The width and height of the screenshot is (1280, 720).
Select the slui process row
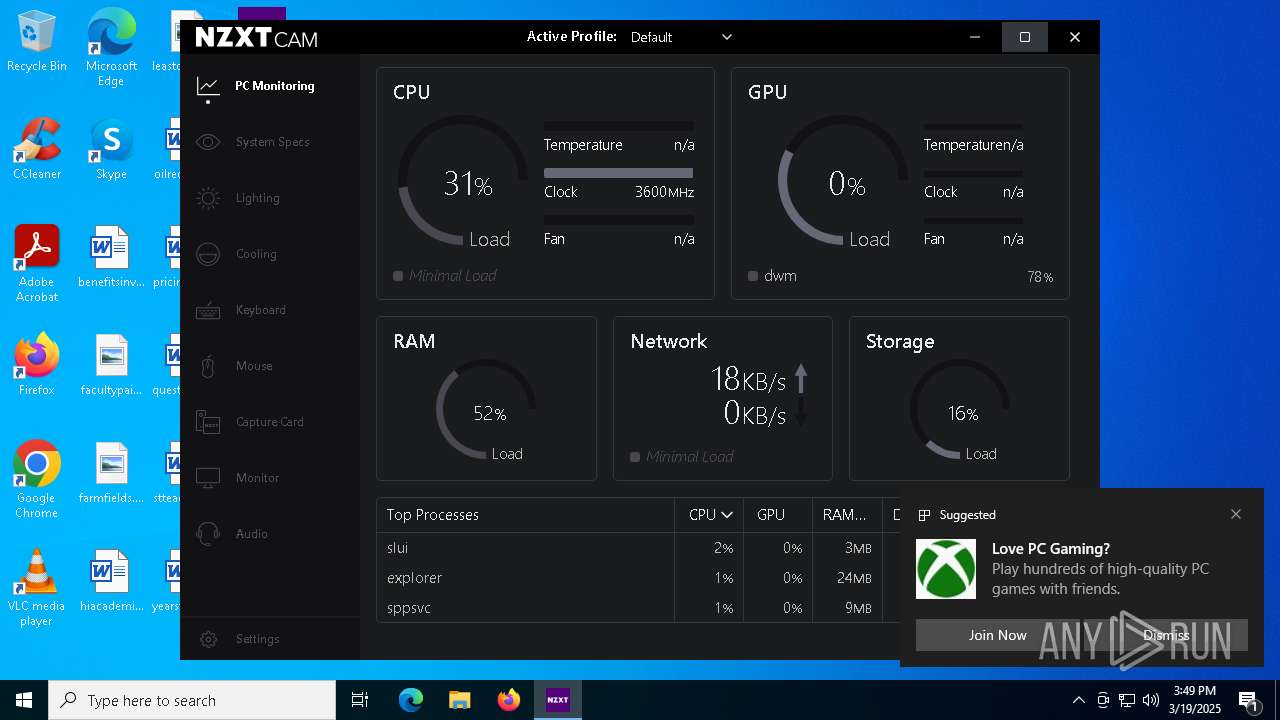pyautogui.click(x=638, y=548)
